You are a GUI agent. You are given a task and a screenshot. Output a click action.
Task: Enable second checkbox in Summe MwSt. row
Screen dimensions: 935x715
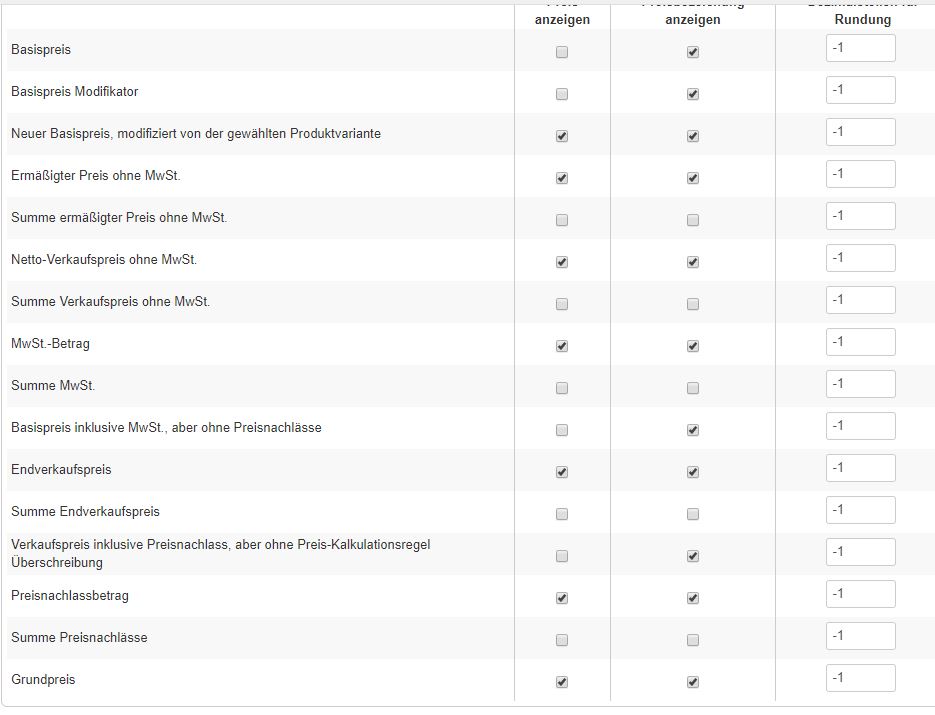click(x=693, y=388)
